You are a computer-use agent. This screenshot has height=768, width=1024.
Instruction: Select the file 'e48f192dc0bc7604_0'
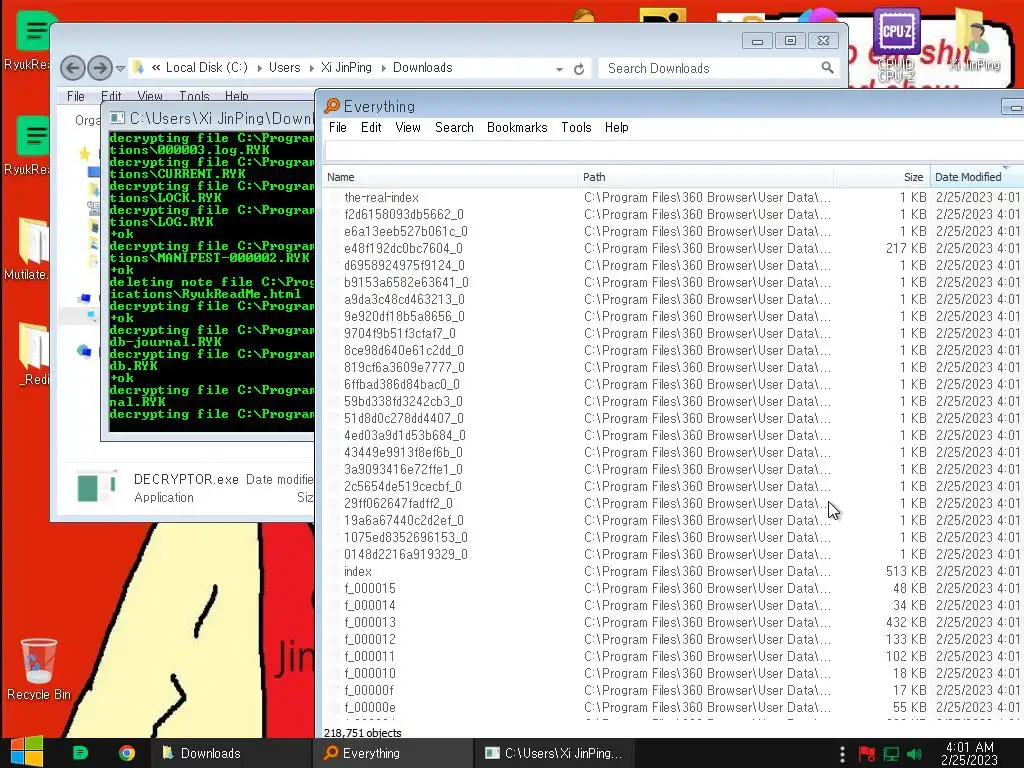coord(403,248)
